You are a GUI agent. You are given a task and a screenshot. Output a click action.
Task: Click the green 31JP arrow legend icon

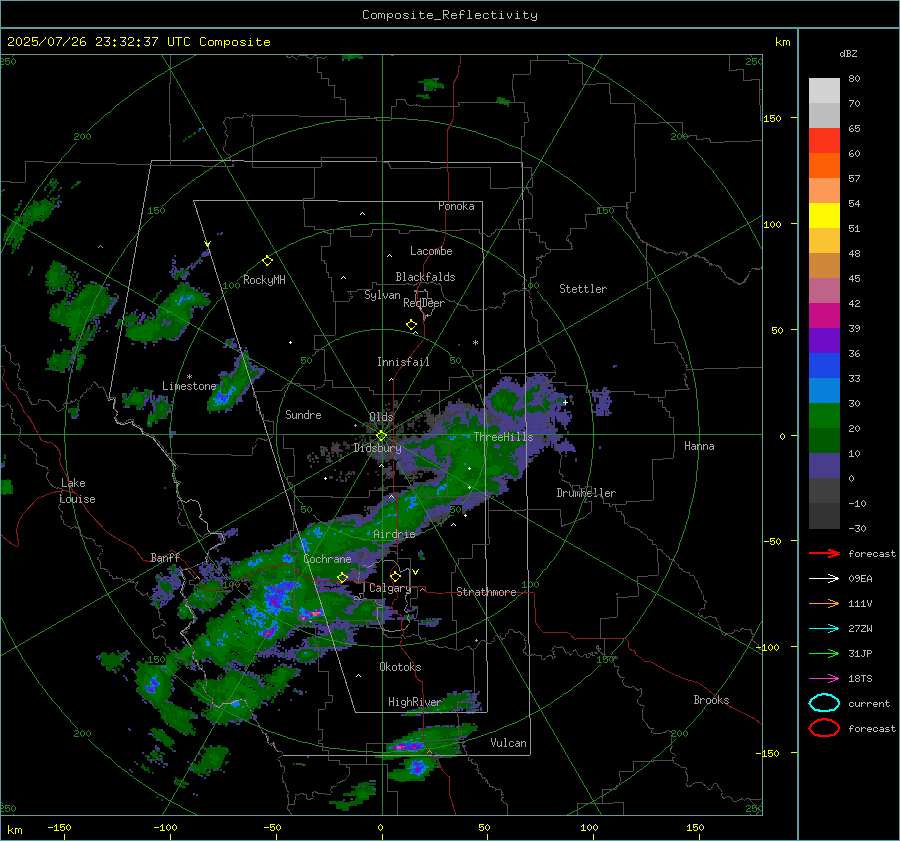824,653
